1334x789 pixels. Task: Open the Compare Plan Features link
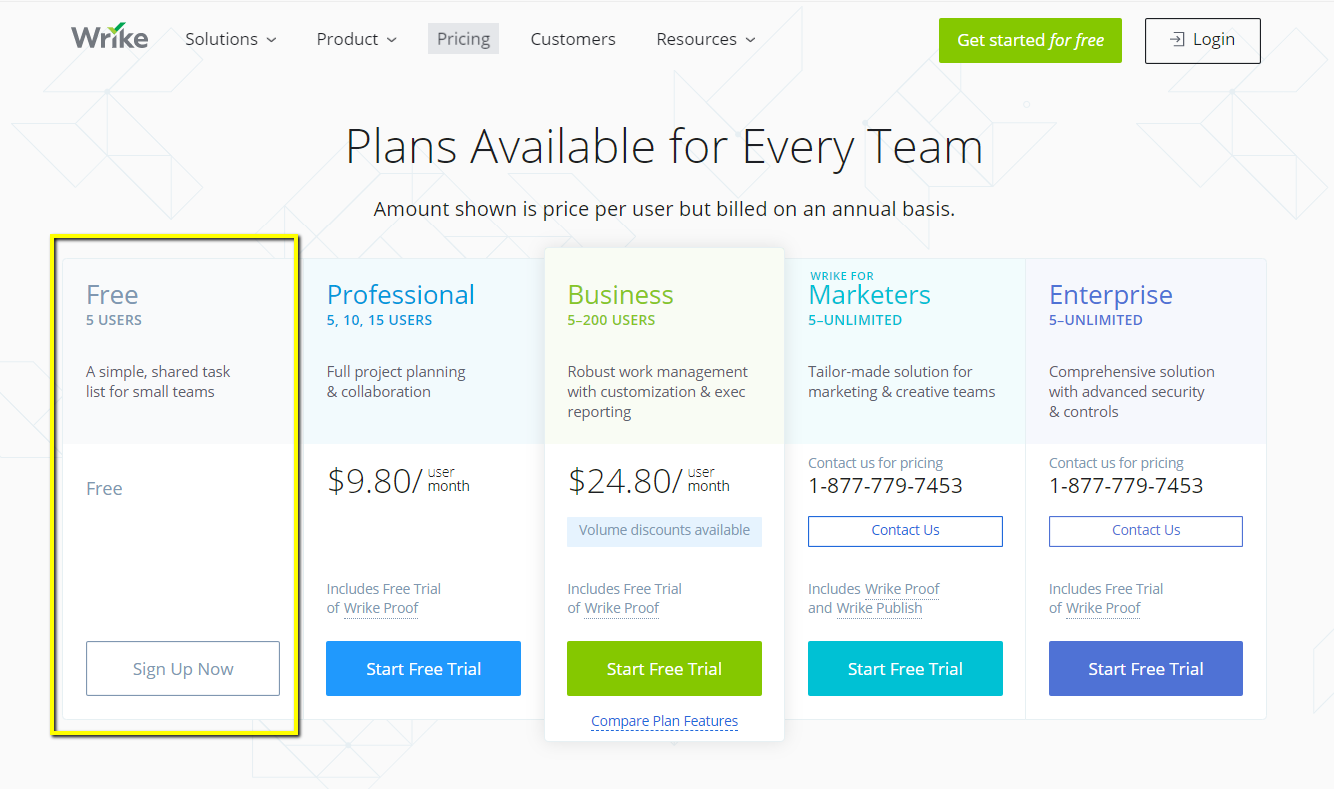(x=664, y=721)
